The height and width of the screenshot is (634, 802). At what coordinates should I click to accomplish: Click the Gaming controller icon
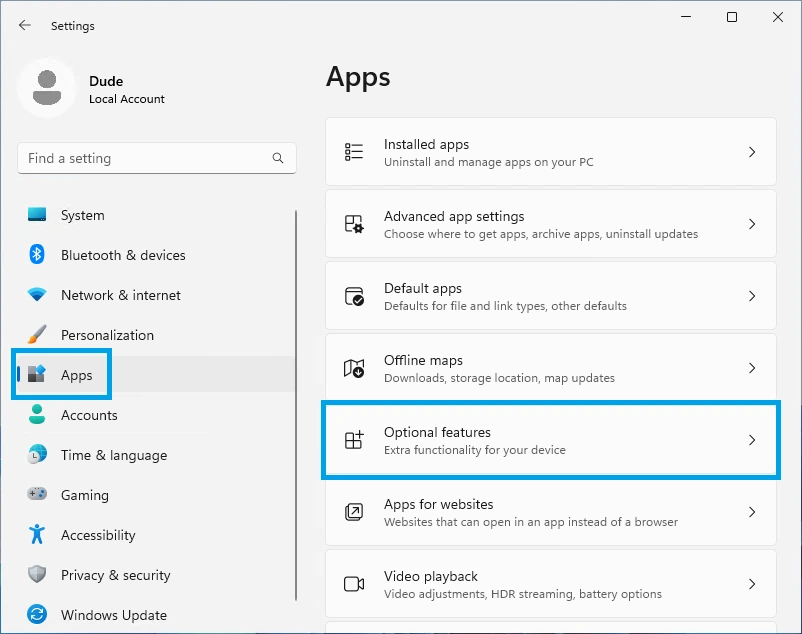point(37,495)
